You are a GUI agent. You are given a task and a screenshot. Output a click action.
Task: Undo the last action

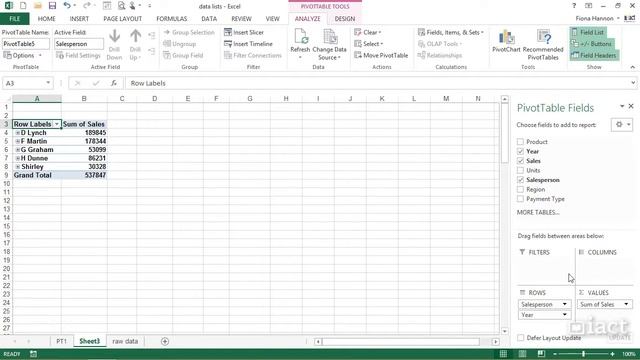click(67, 6)
